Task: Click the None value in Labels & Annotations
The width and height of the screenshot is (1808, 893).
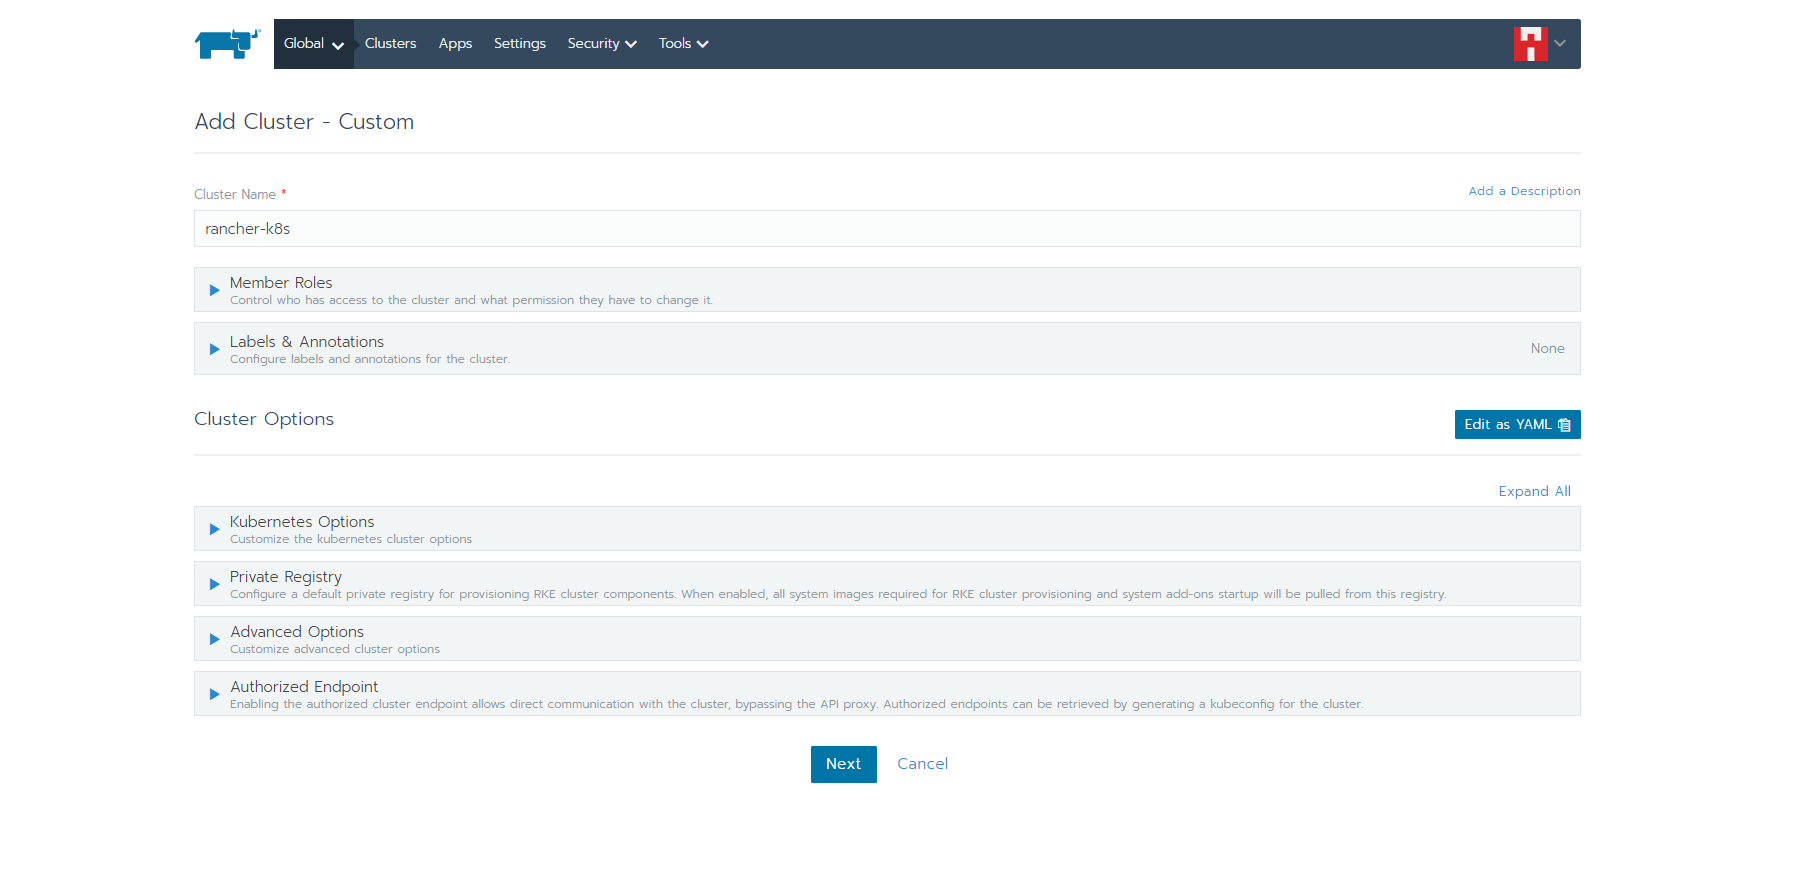Action: pos(1547,348)
